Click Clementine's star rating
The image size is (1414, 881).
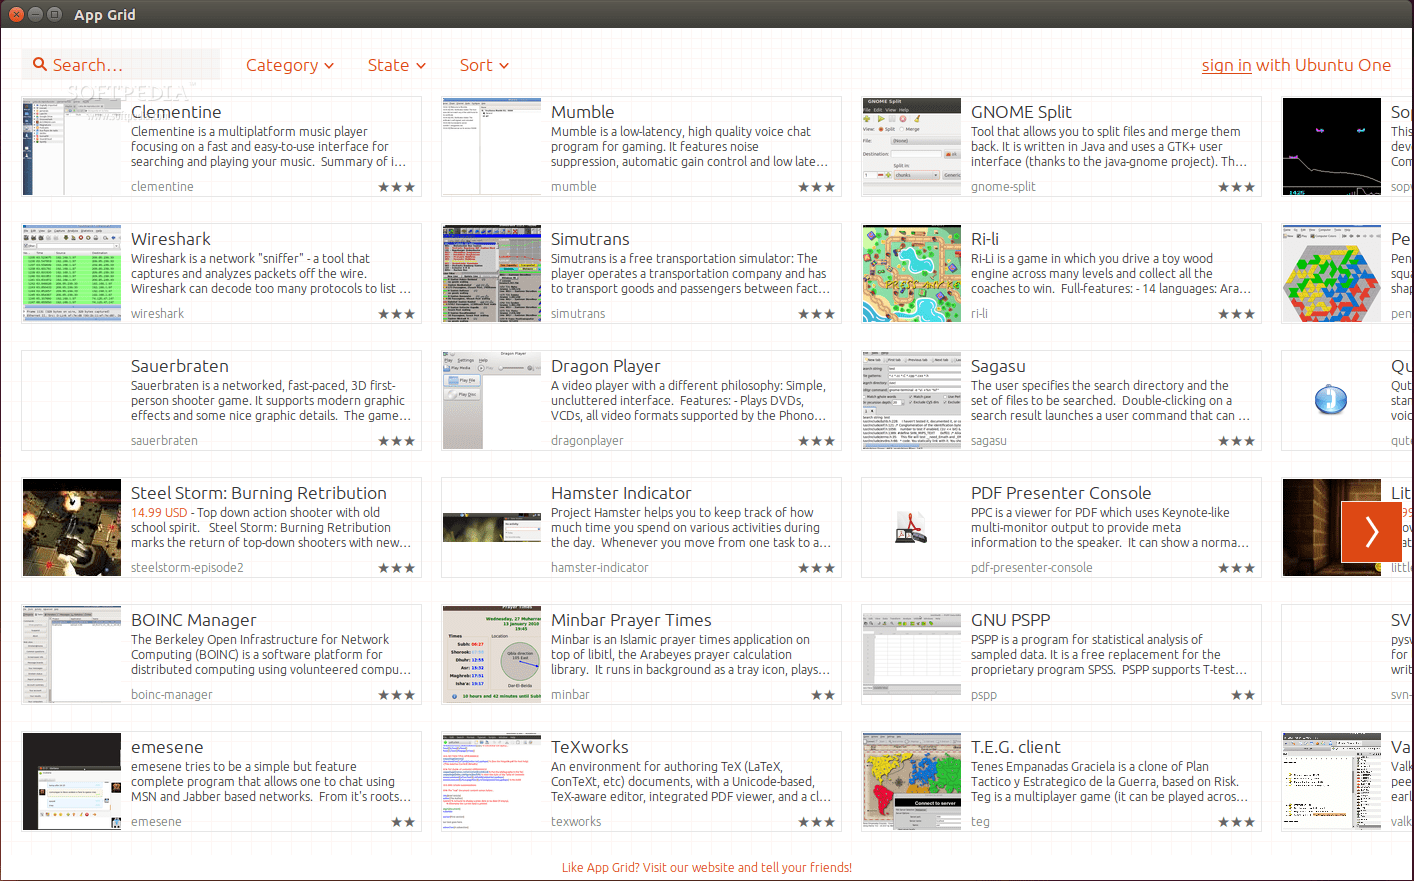click(x=396, y=187)
